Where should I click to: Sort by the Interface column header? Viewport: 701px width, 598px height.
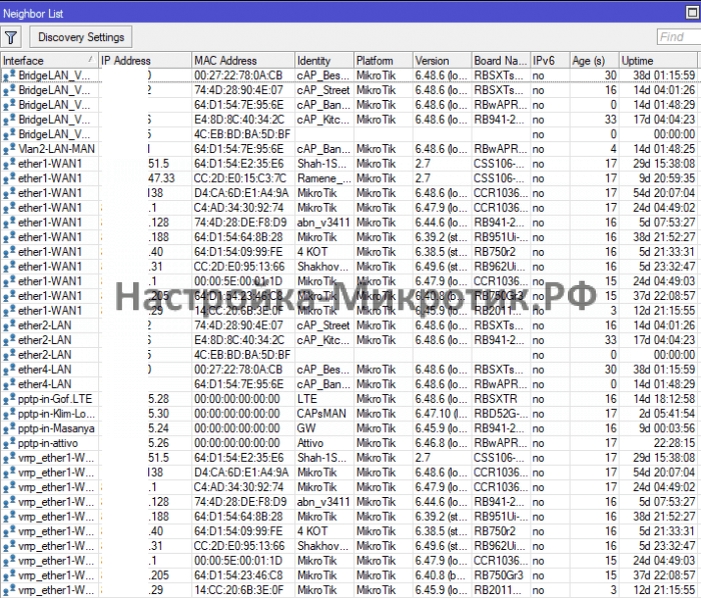coord(49,60)
